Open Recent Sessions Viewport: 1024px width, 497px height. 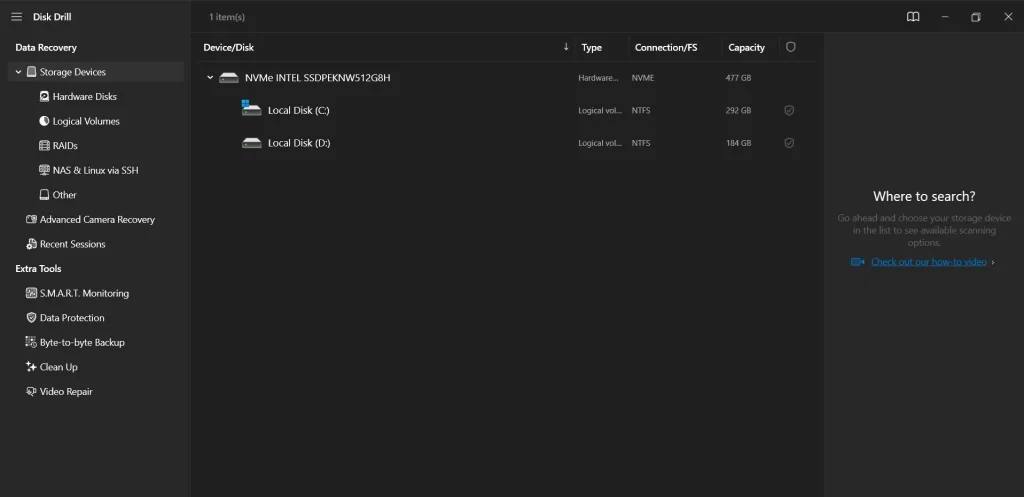point(72,244)
